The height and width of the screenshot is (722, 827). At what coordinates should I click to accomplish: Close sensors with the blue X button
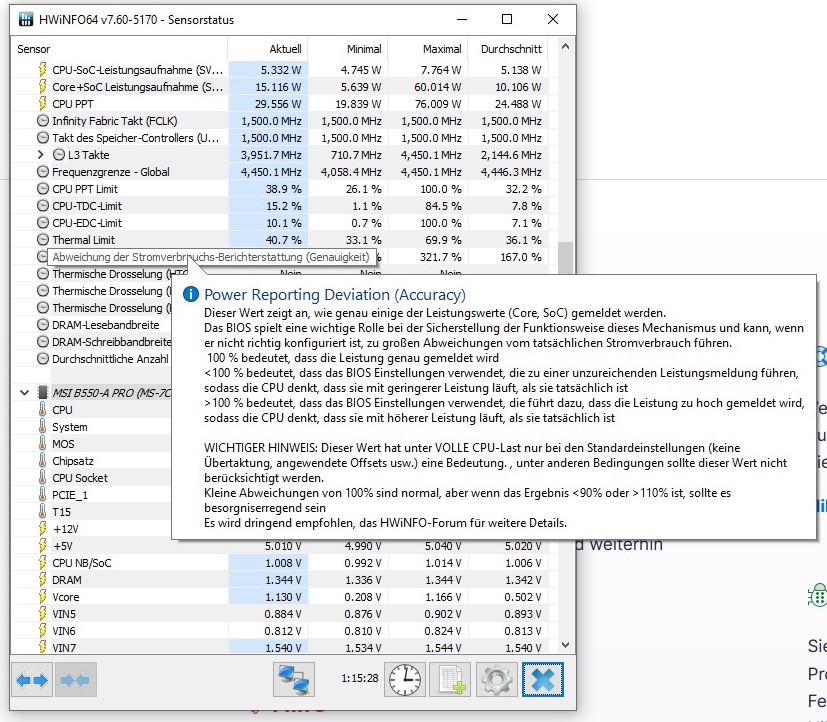click(543, 680)
